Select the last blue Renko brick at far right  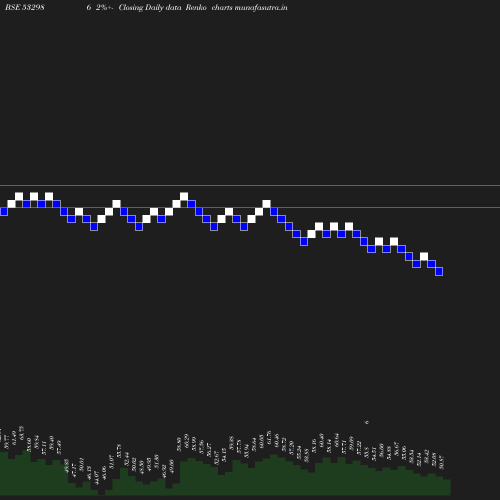tap(439, 271)
